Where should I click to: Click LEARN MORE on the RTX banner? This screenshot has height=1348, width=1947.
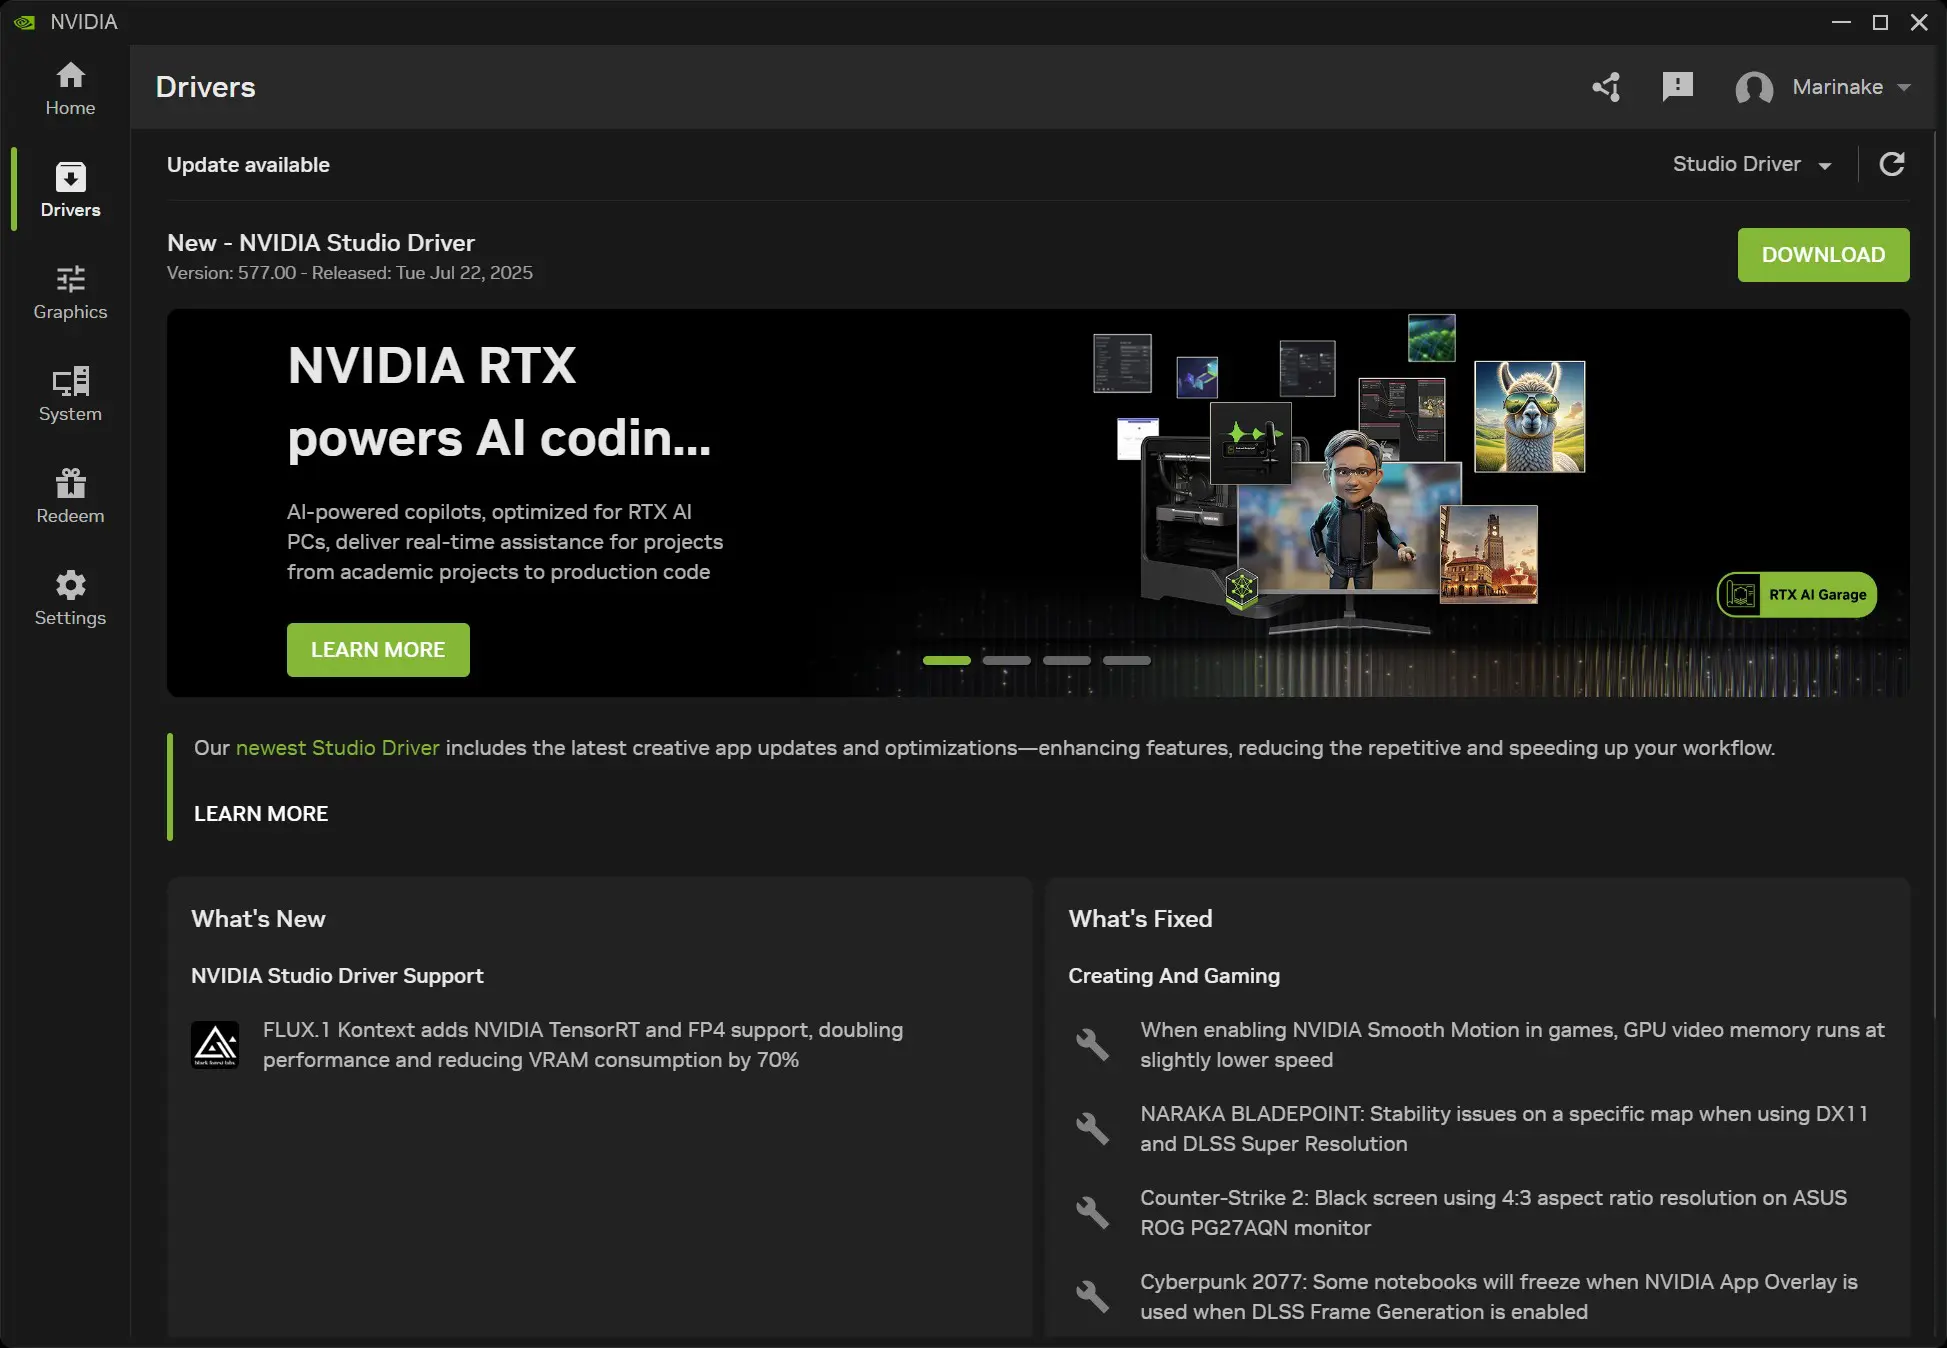coord(378,650)
